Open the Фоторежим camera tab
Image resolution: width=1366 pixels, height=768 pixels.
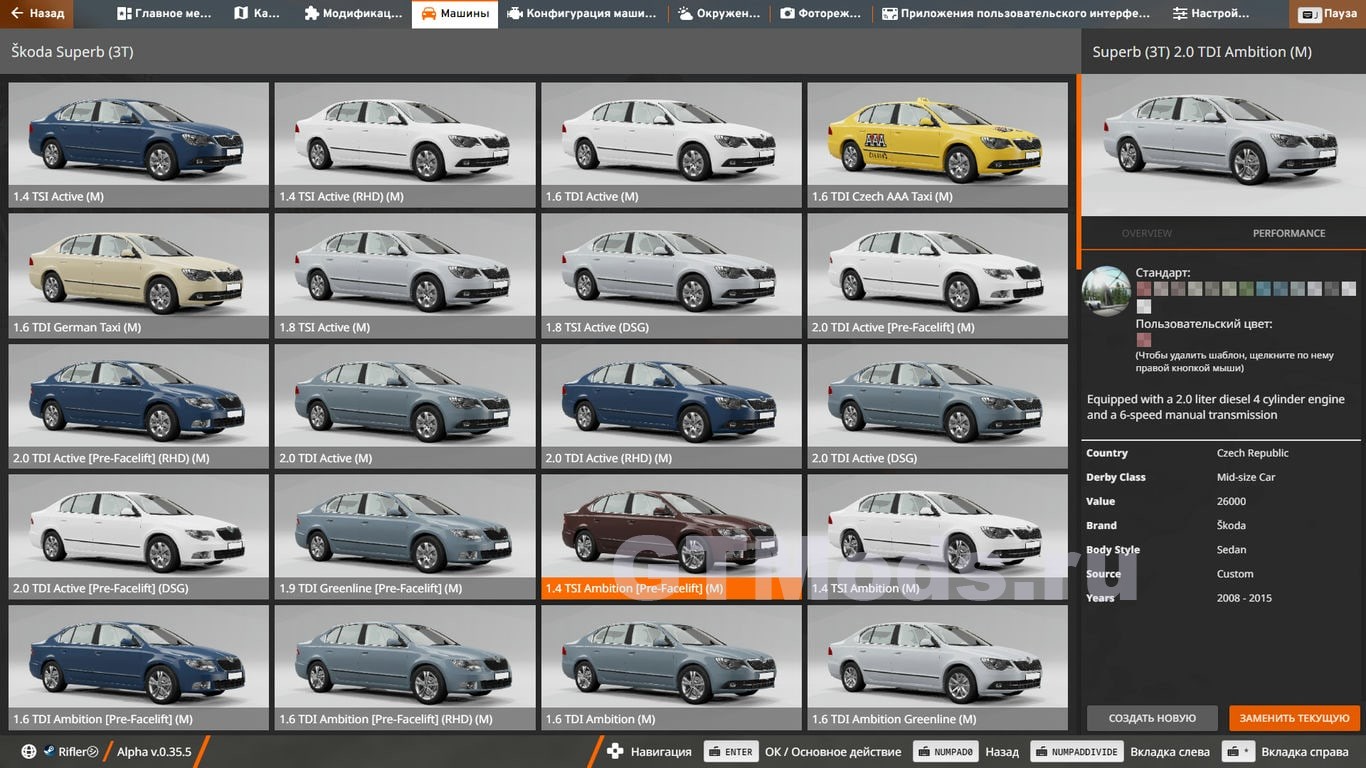(820, 14)
